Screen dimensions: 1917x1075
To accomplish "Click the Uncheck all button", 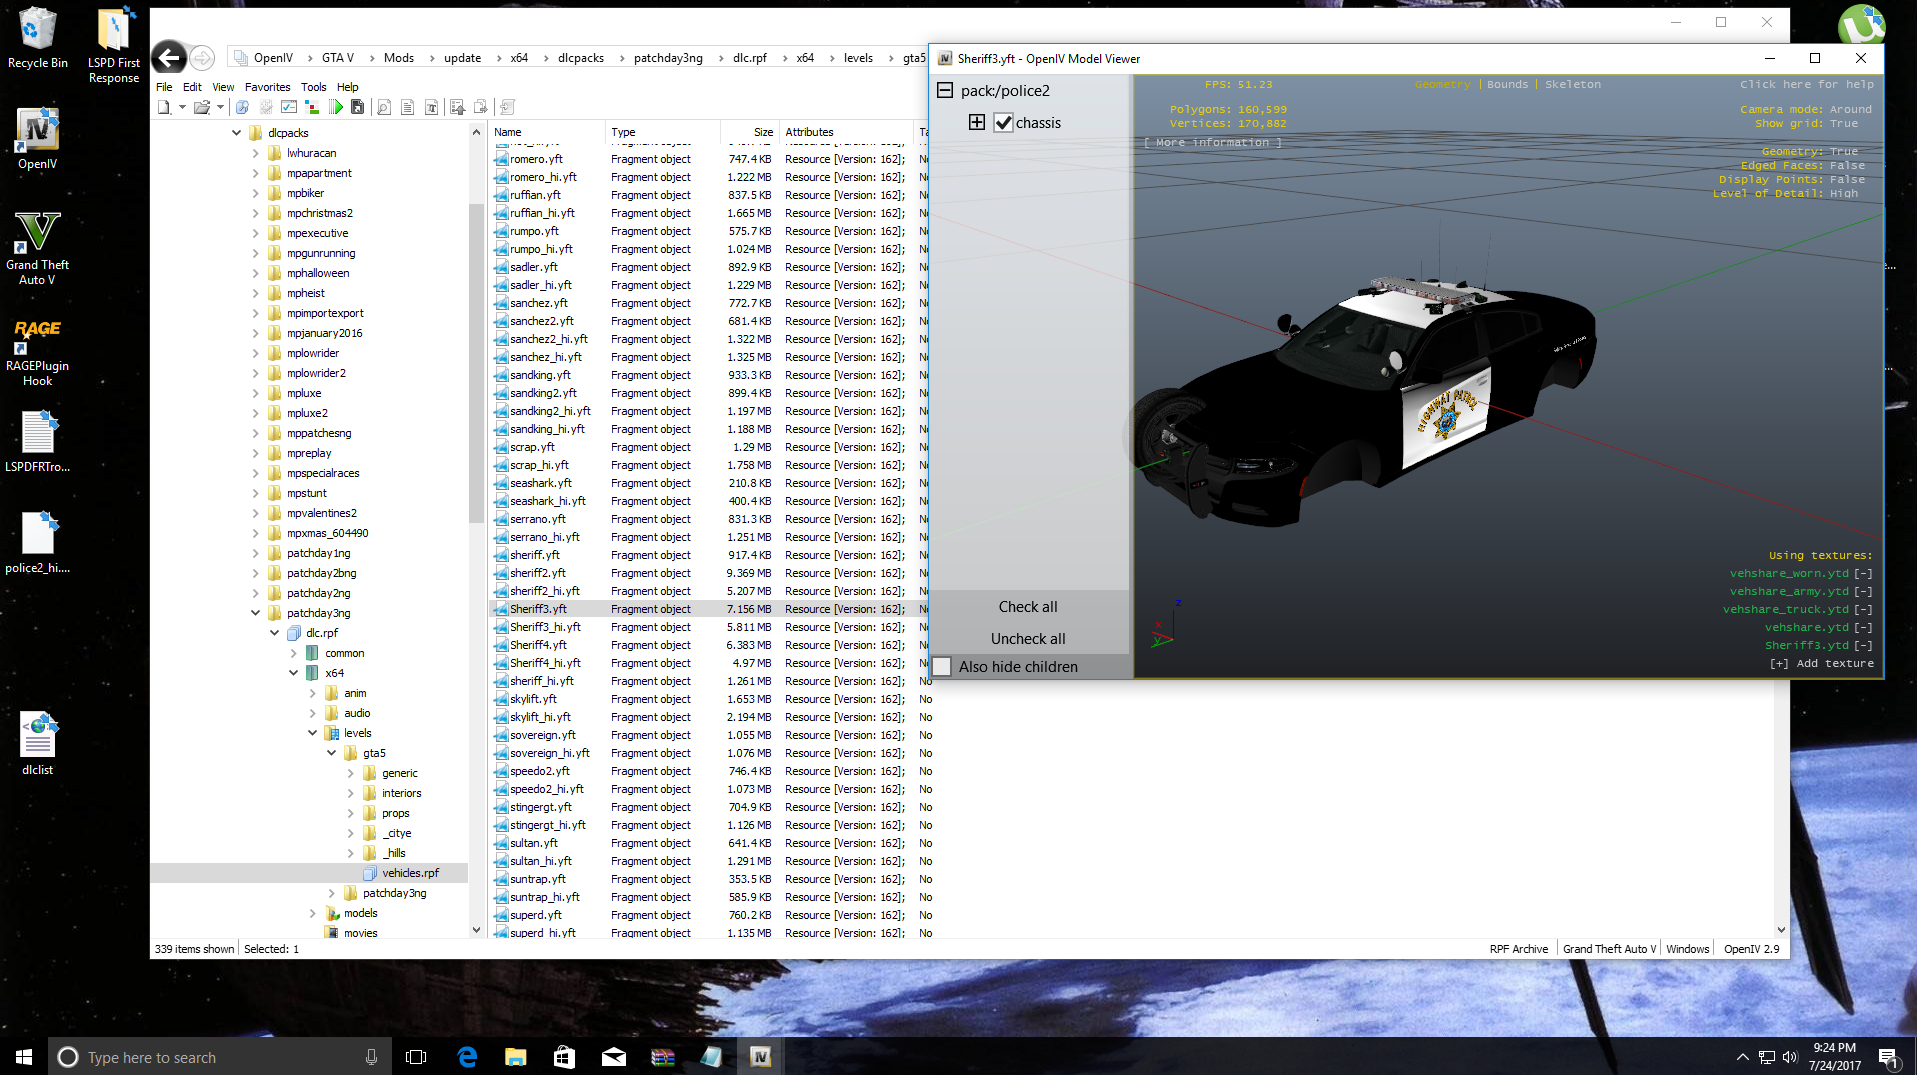I will click(x=1028, y=639).
